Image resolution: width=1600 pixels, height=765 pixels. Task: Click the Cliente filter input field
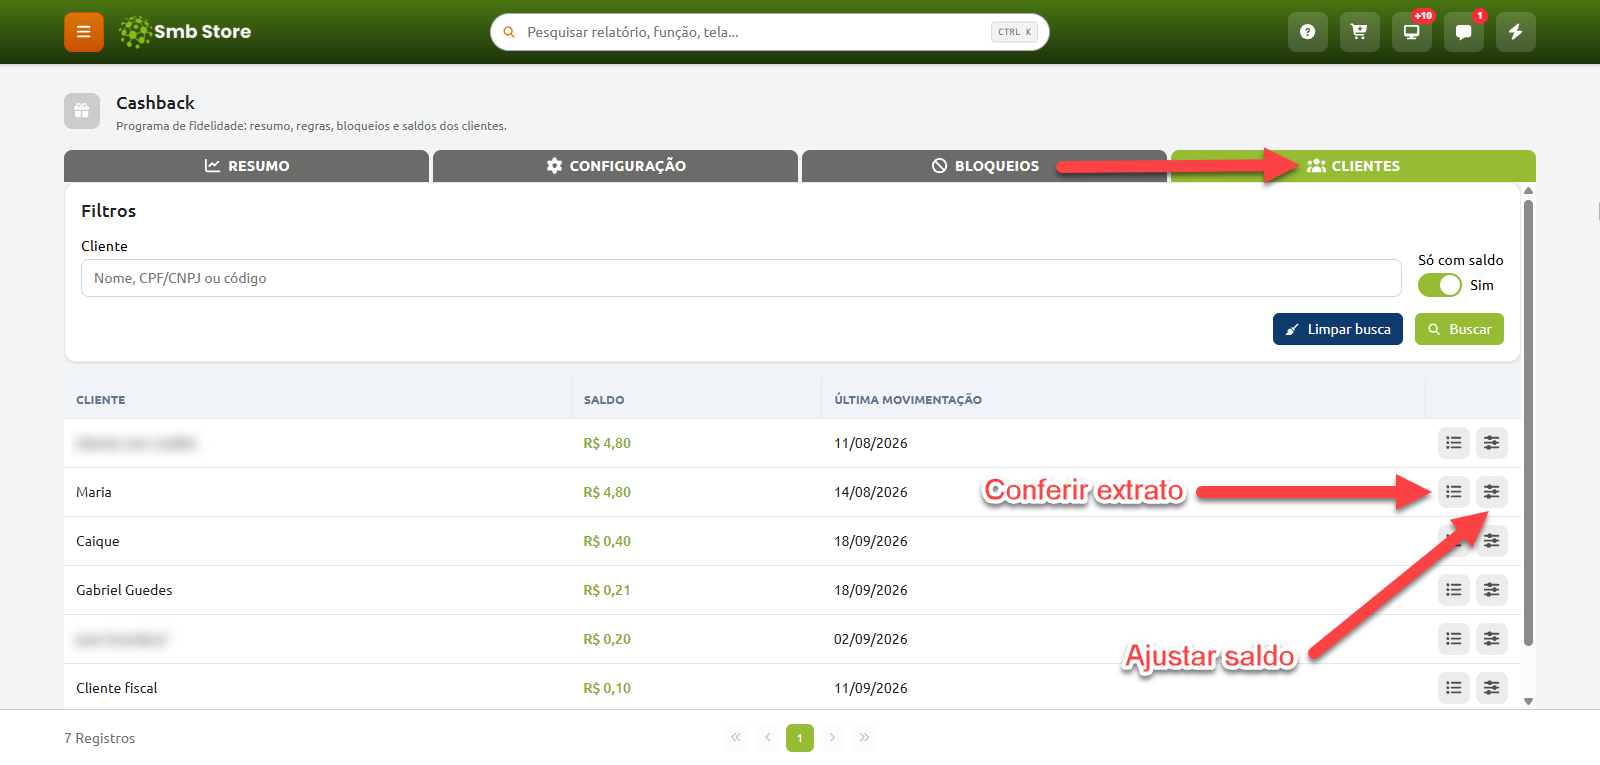coord(741,278)
